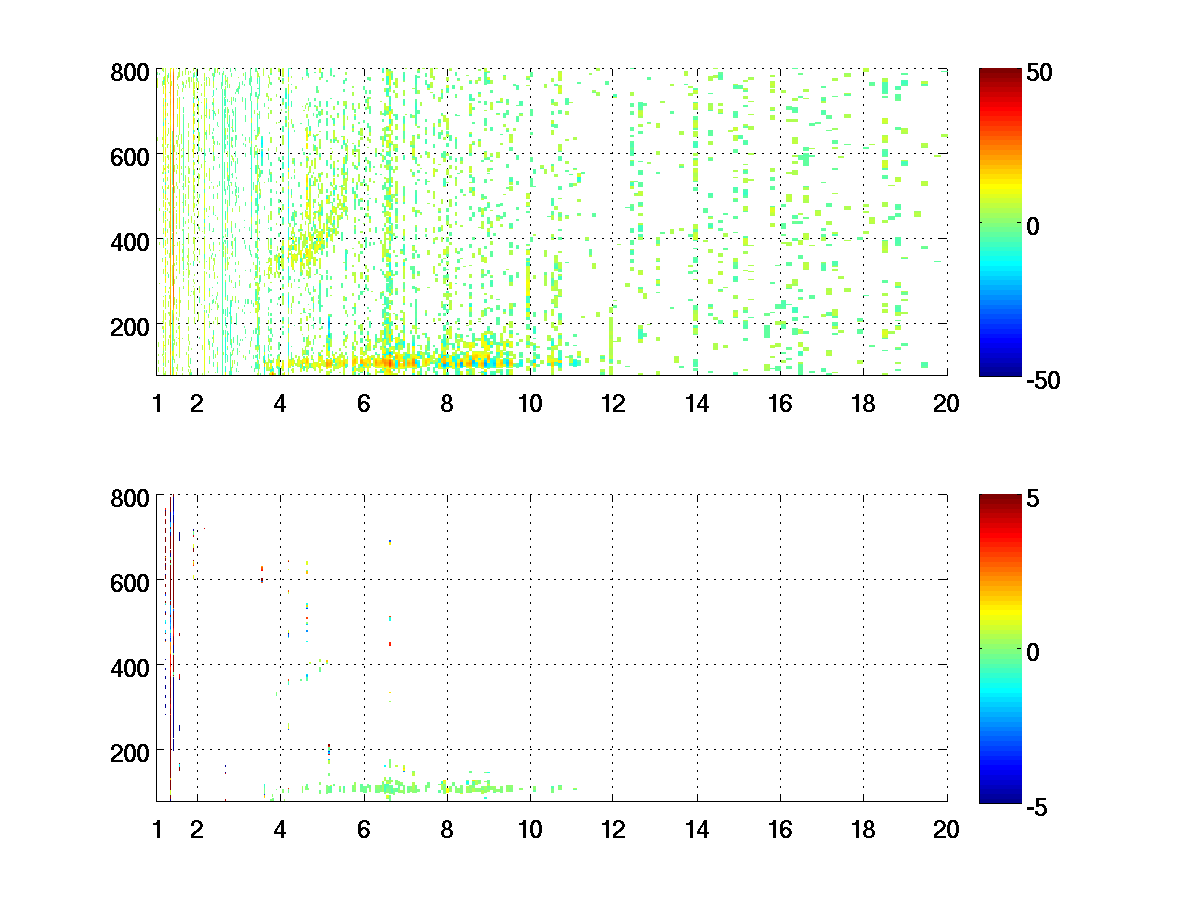This screenshot has width=1200, height=900.
Task: Click y-axis tick '600' of upper plot
Action: [x=130, y=157]
